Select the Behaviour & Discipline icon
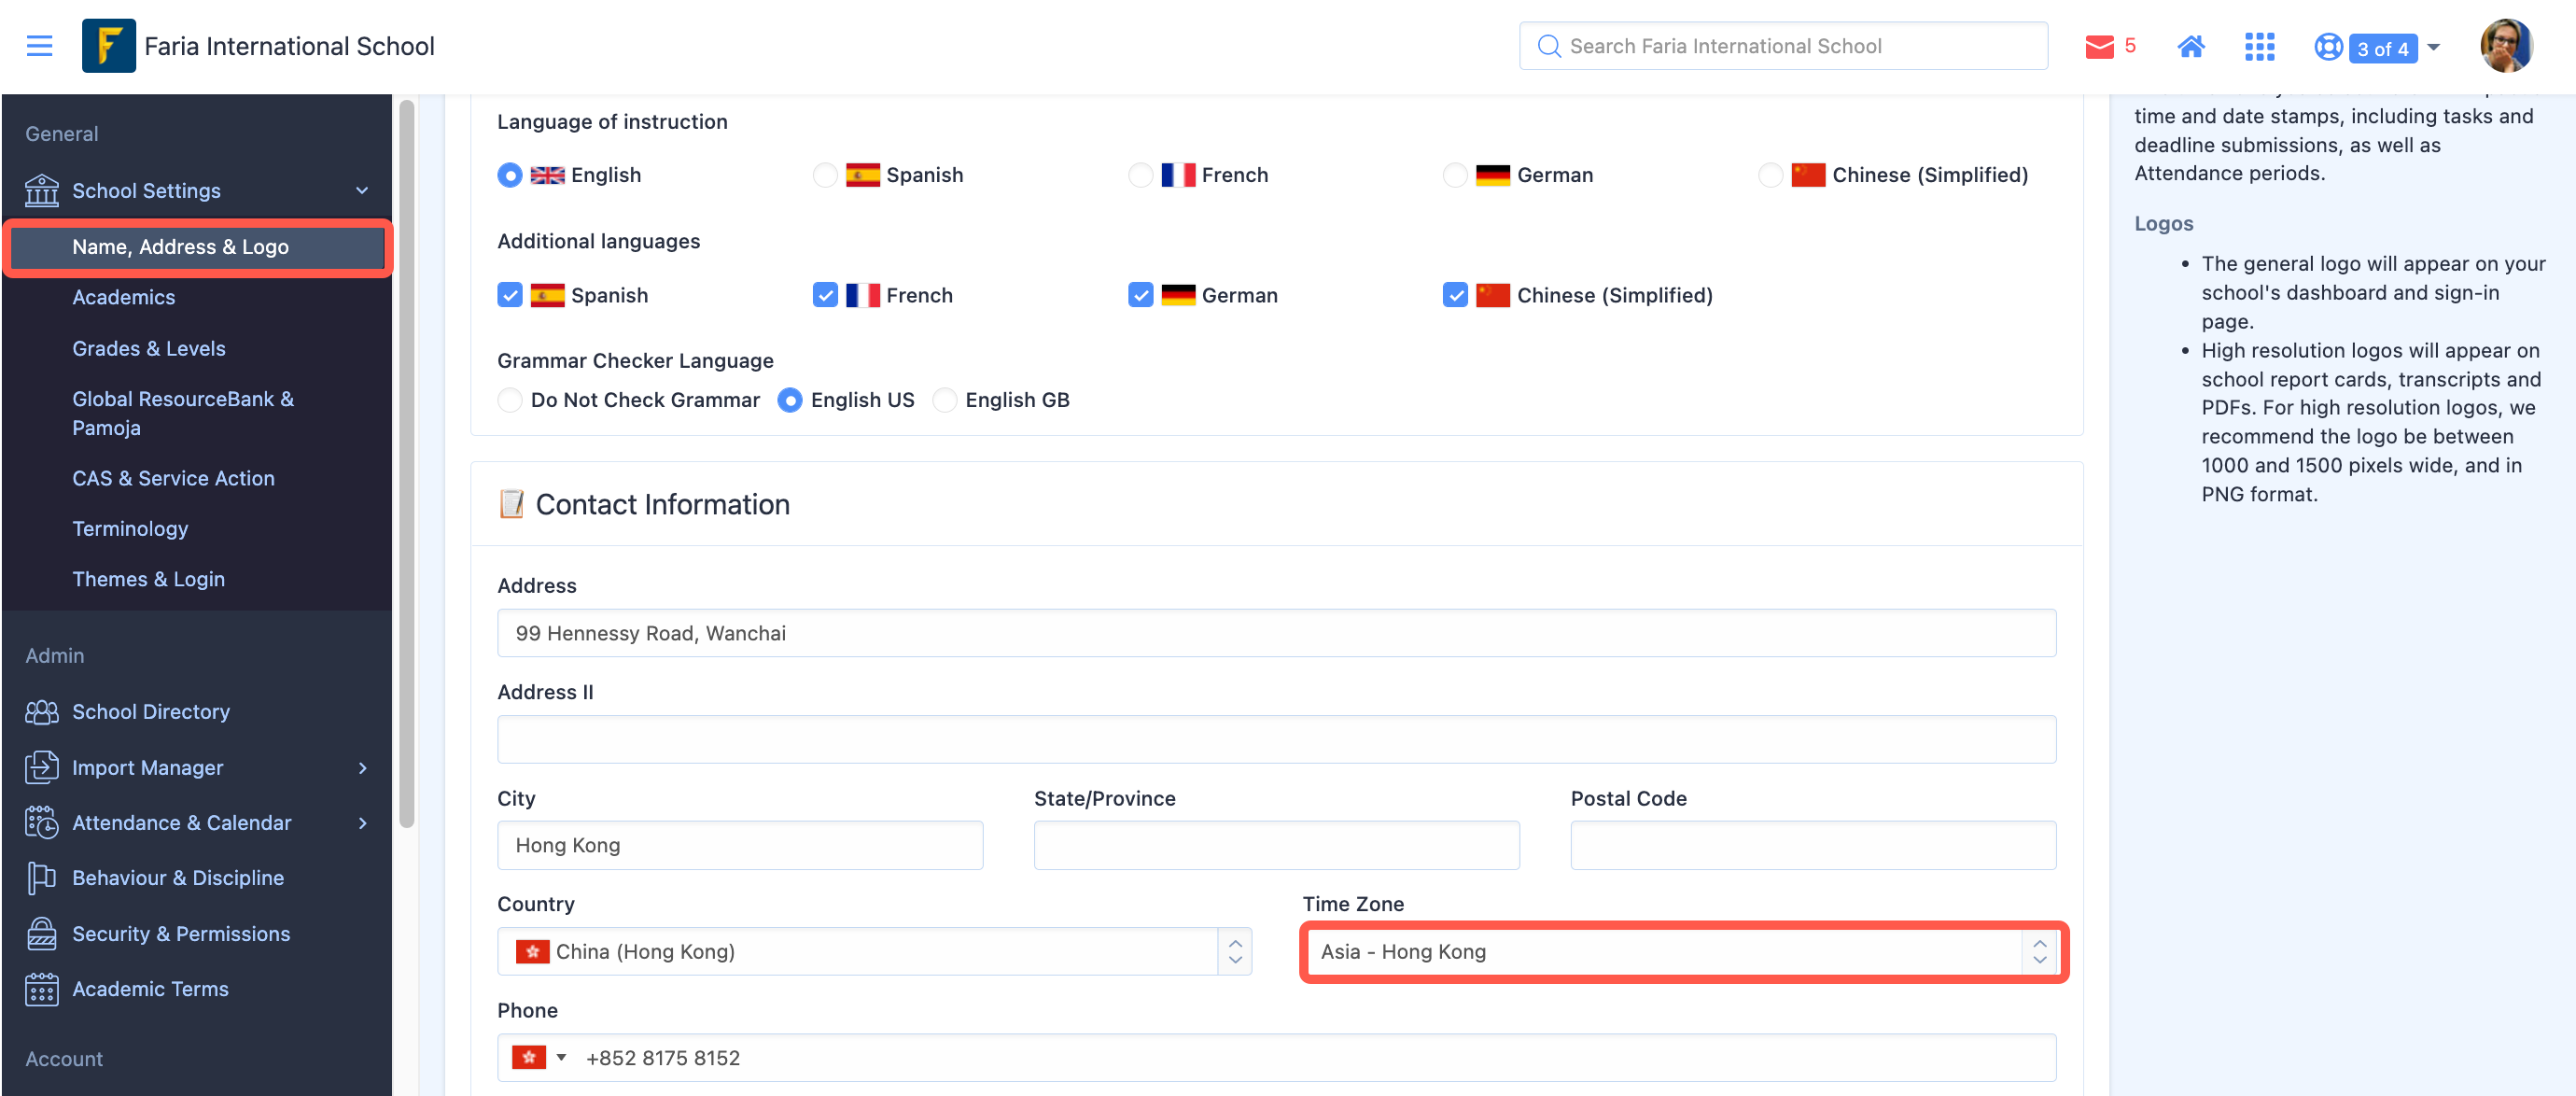The height and width of the screenshot is (1096, 2576). point(41,878)
